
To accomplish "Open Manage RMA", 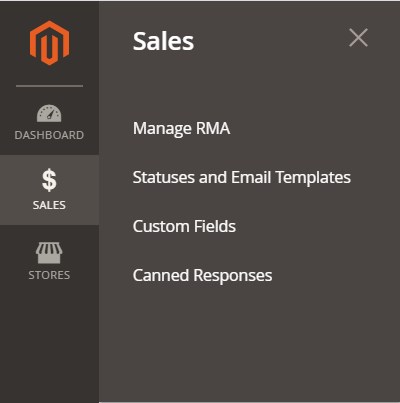I will pyautogui.click(x=181, y=129).
